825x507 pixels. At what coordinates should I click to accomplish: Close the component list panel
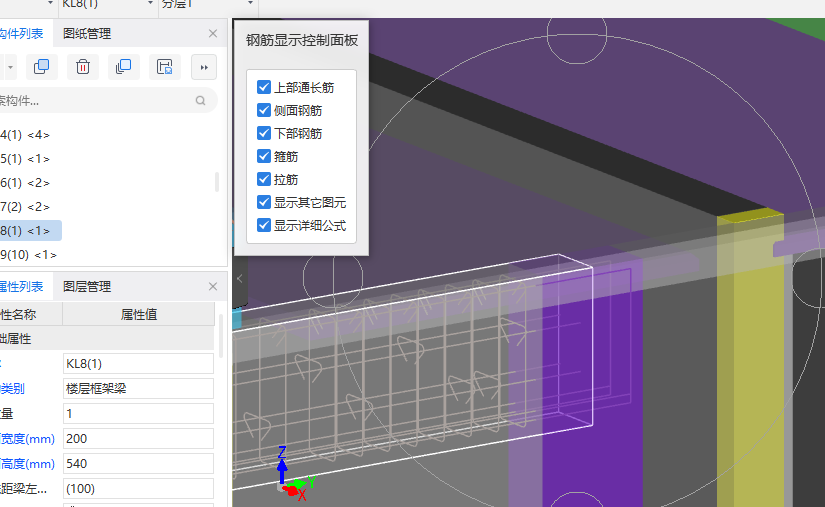point(213,34)
